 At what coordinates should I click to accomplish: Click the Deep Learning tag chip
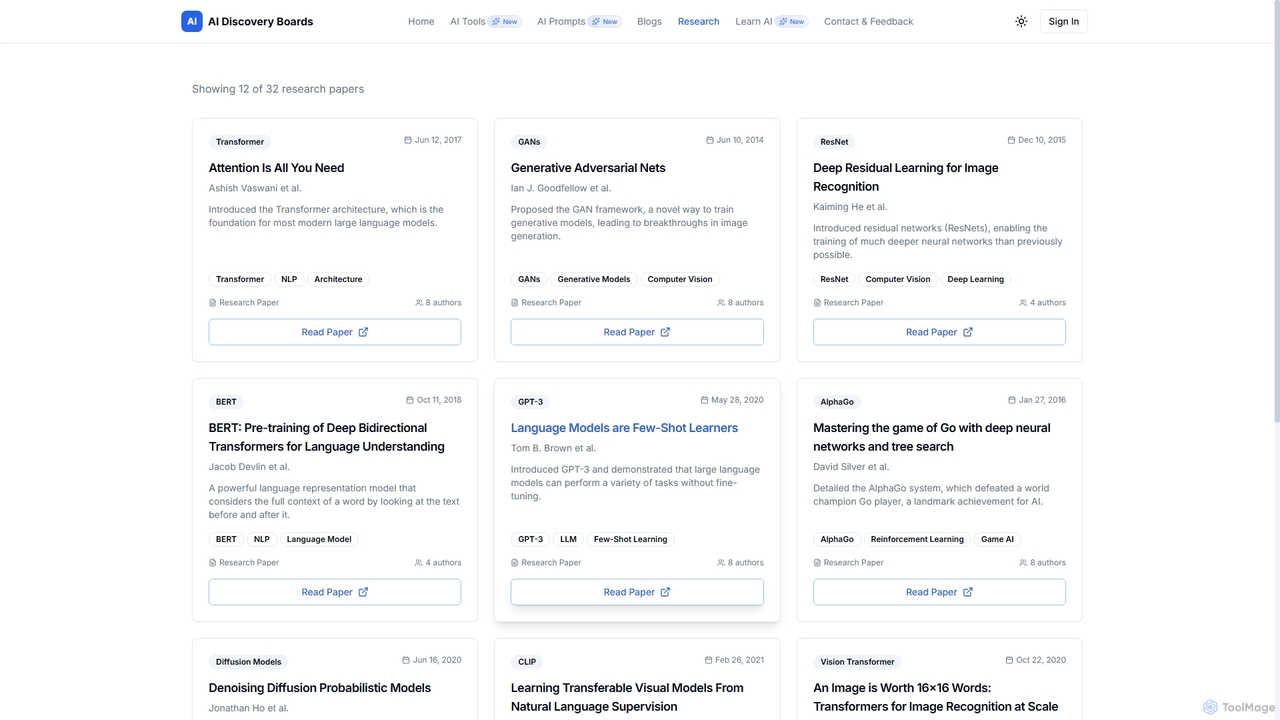pyautogui.click(x=975, y=279)
